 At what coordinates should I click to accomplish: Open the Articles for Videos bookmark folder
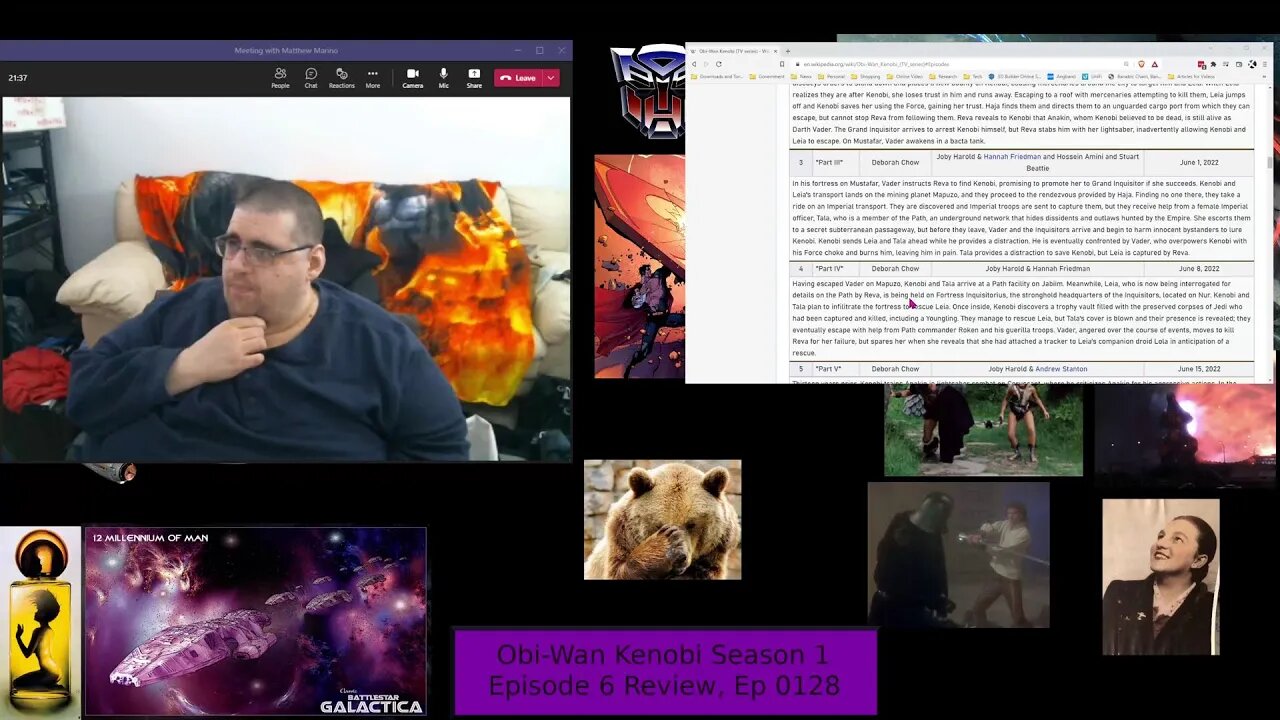click(1190, 76)
